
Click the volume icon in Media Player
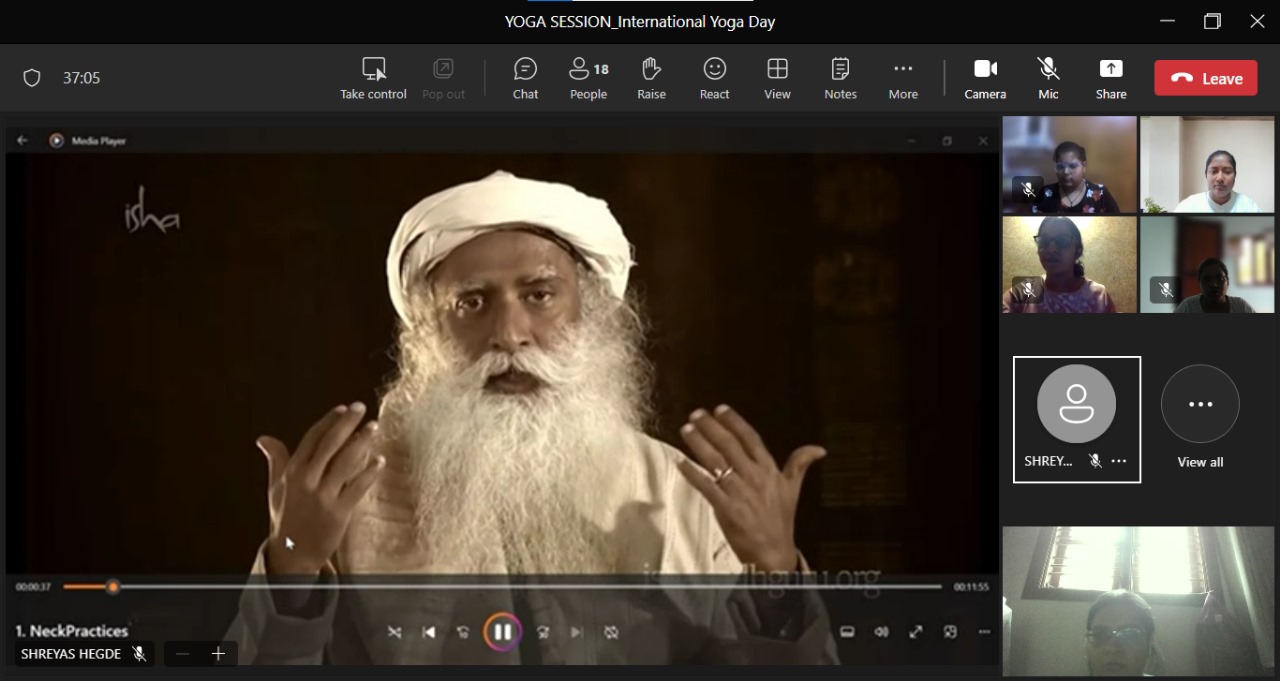(x=881, y=632)
